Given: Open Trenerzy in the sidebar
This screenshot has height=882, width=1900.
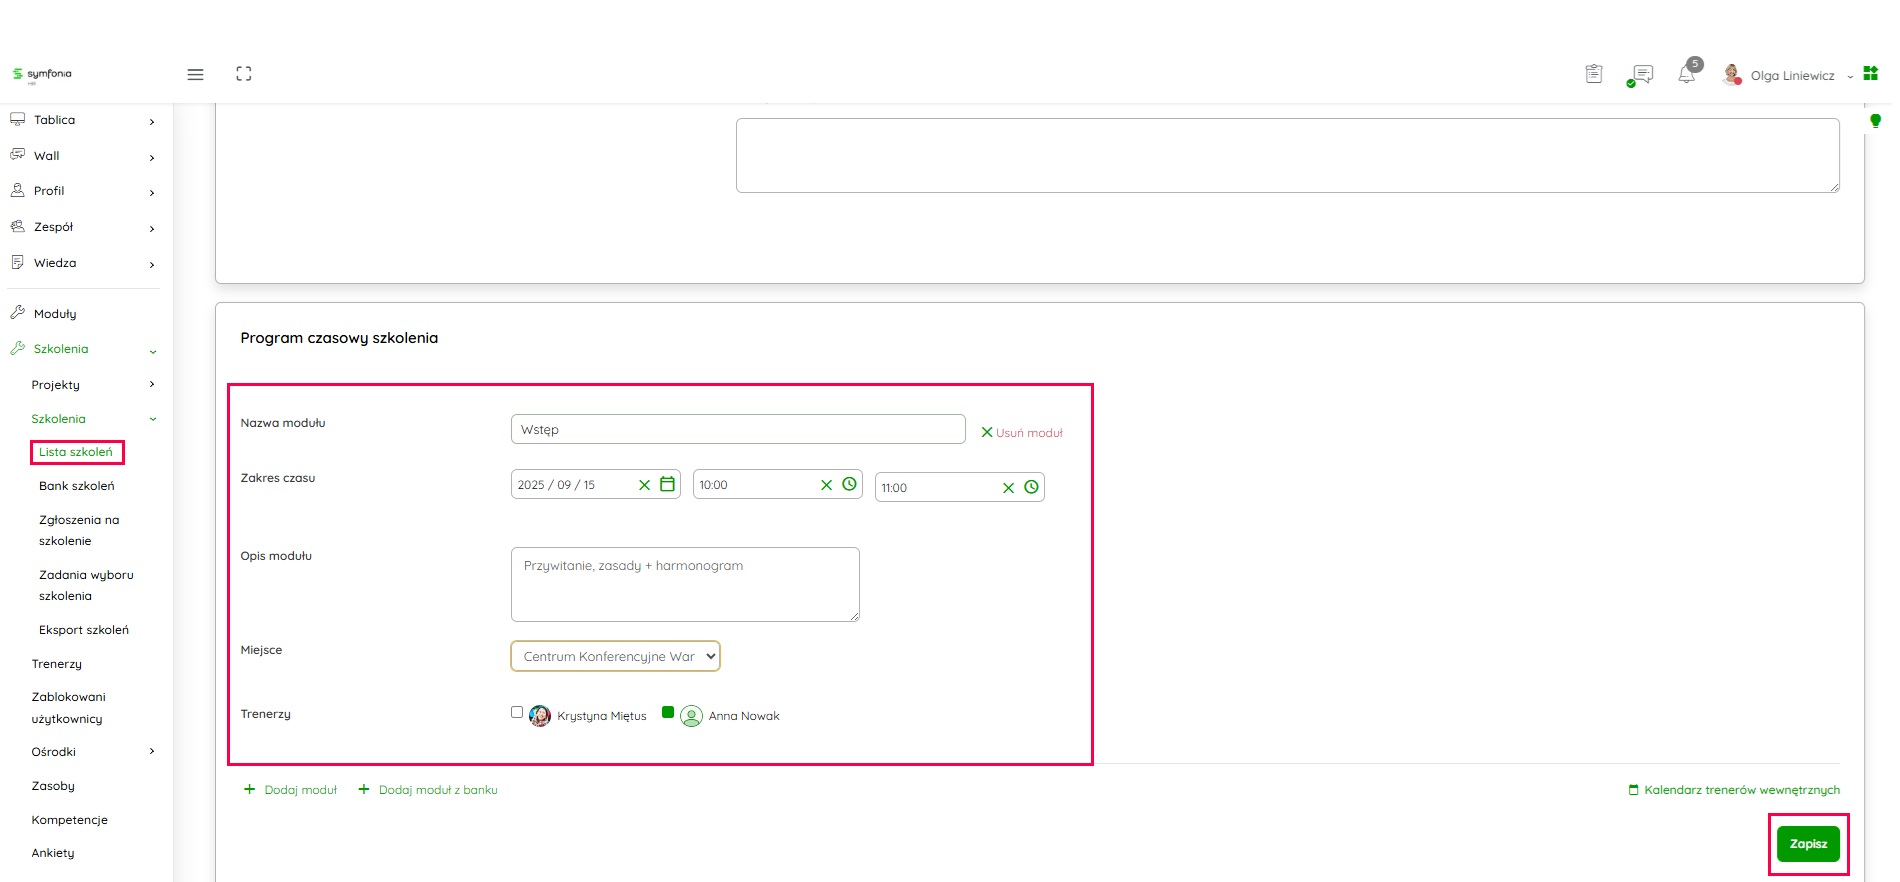Looking at the screenshot, I should coord(57,664).
